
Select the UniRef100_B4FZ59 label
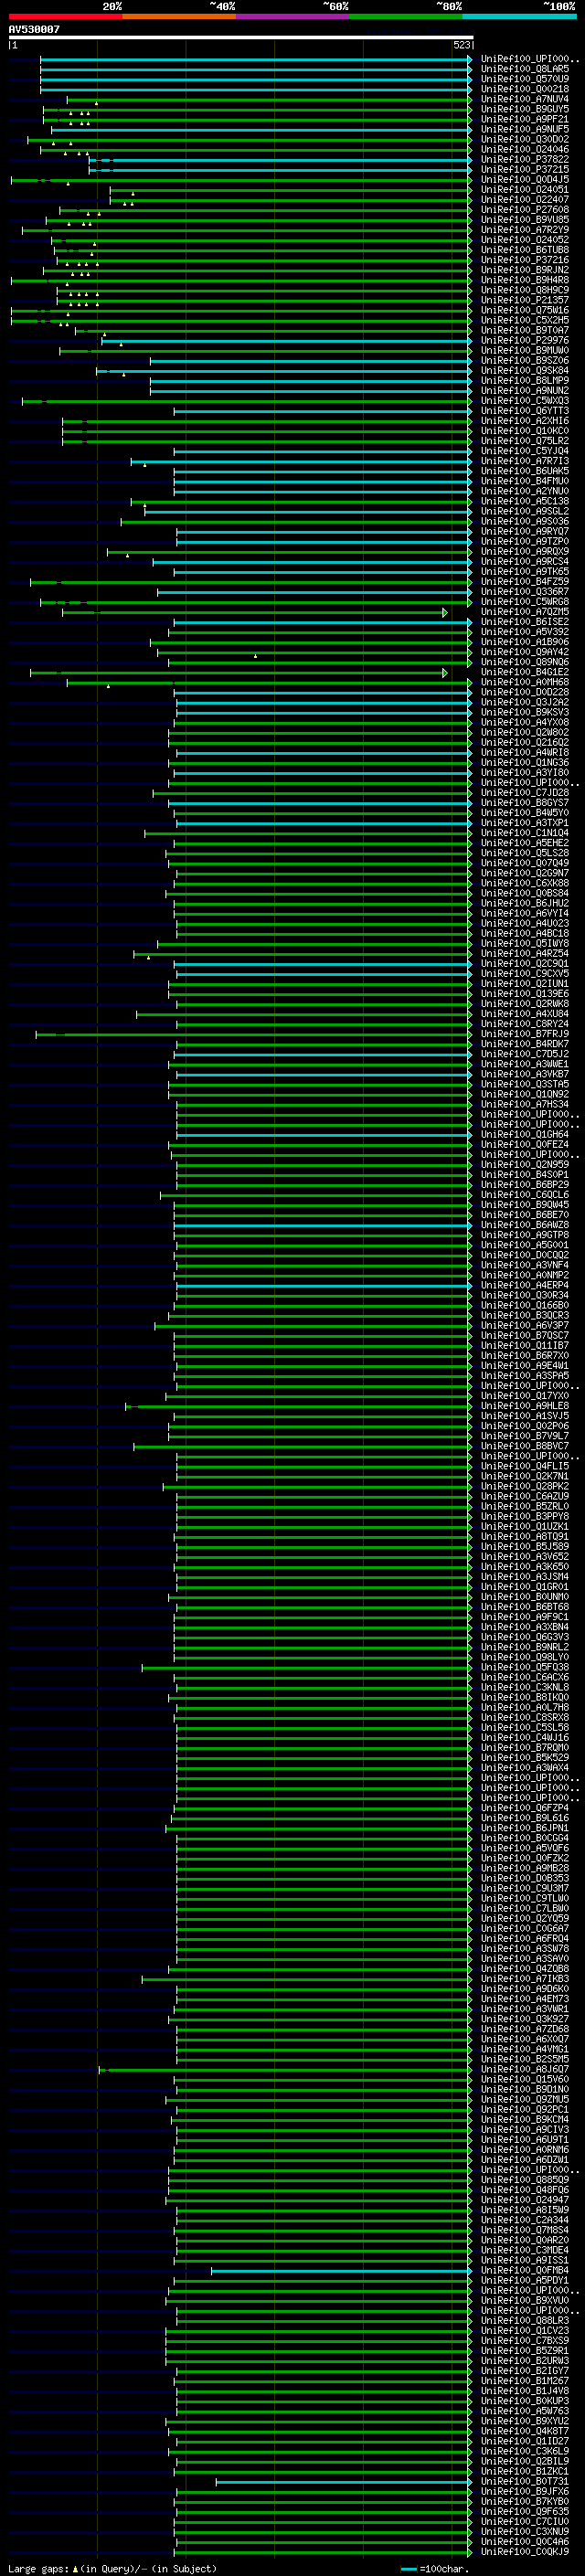pos(524,581)
